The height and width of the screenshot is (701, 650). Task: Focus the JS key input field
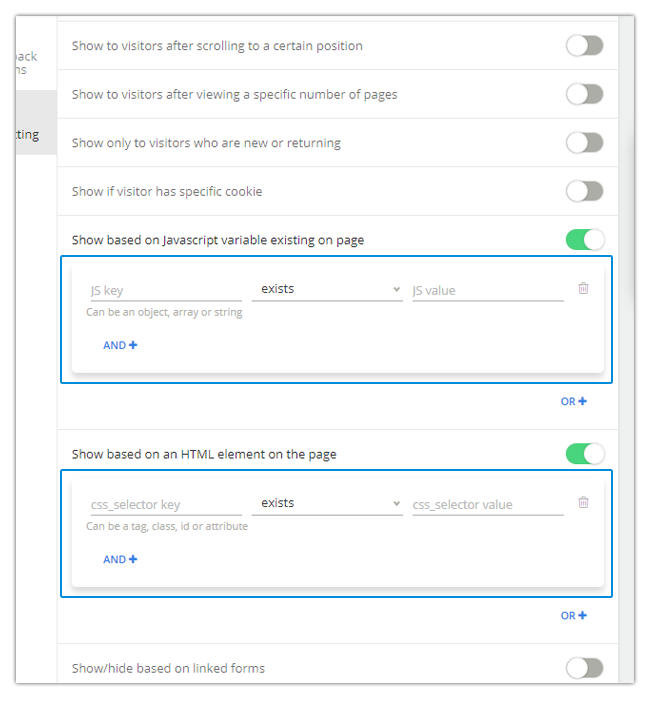165,291
